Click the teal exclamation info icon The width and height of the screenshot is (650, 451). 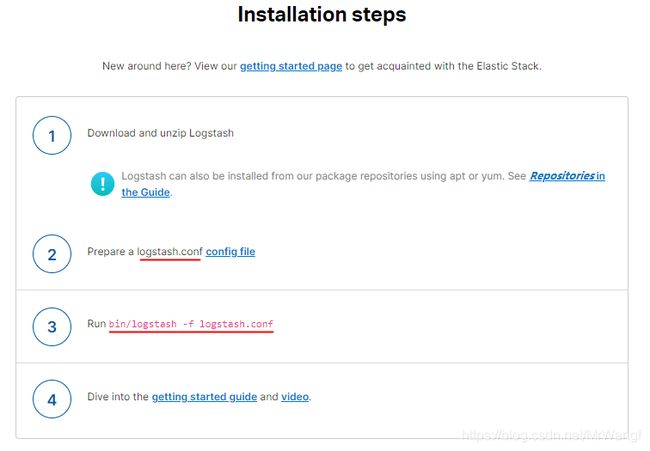point(102,184)
